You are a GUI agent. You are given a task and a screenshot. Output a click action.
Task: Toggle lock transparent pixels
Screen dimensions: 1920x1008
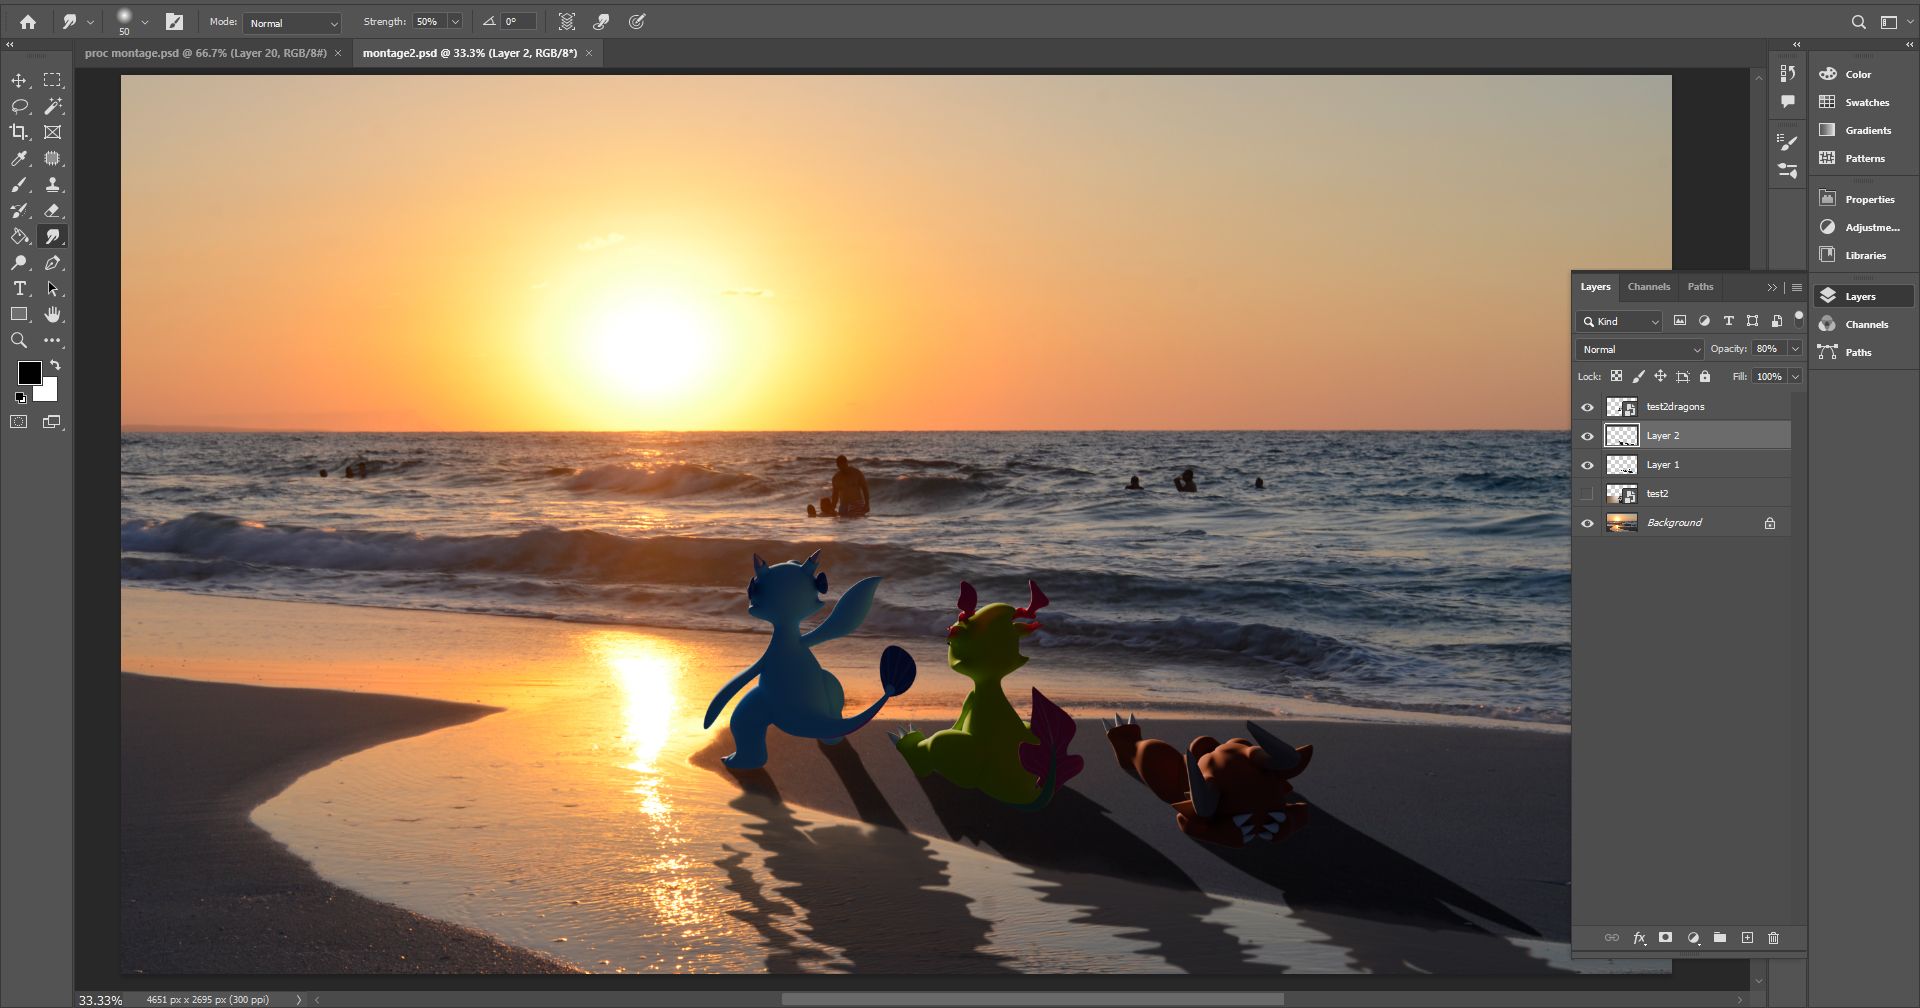[x=1616, y=377]
